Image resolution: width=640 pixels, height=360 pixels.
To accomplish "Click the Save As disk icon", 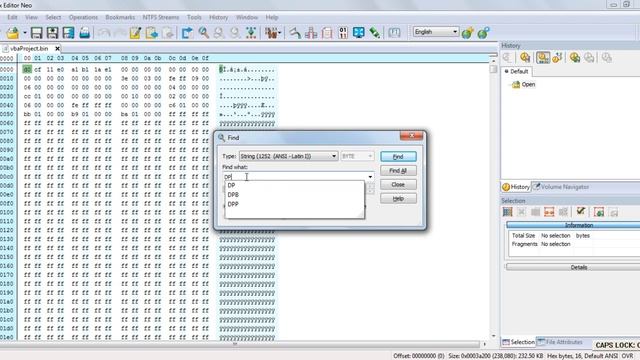I will coord(52,33).
